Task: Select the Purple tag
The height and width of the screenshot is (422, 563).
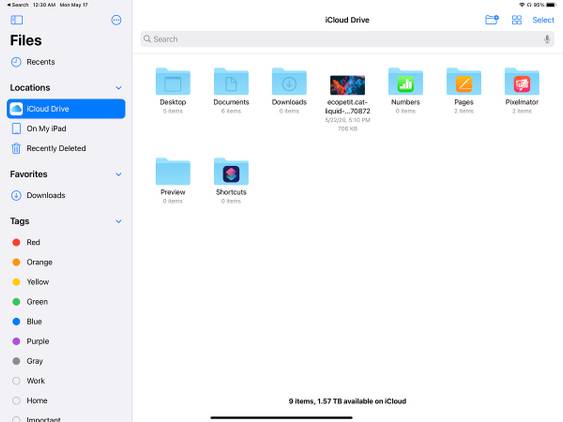Action: point(66,341)
